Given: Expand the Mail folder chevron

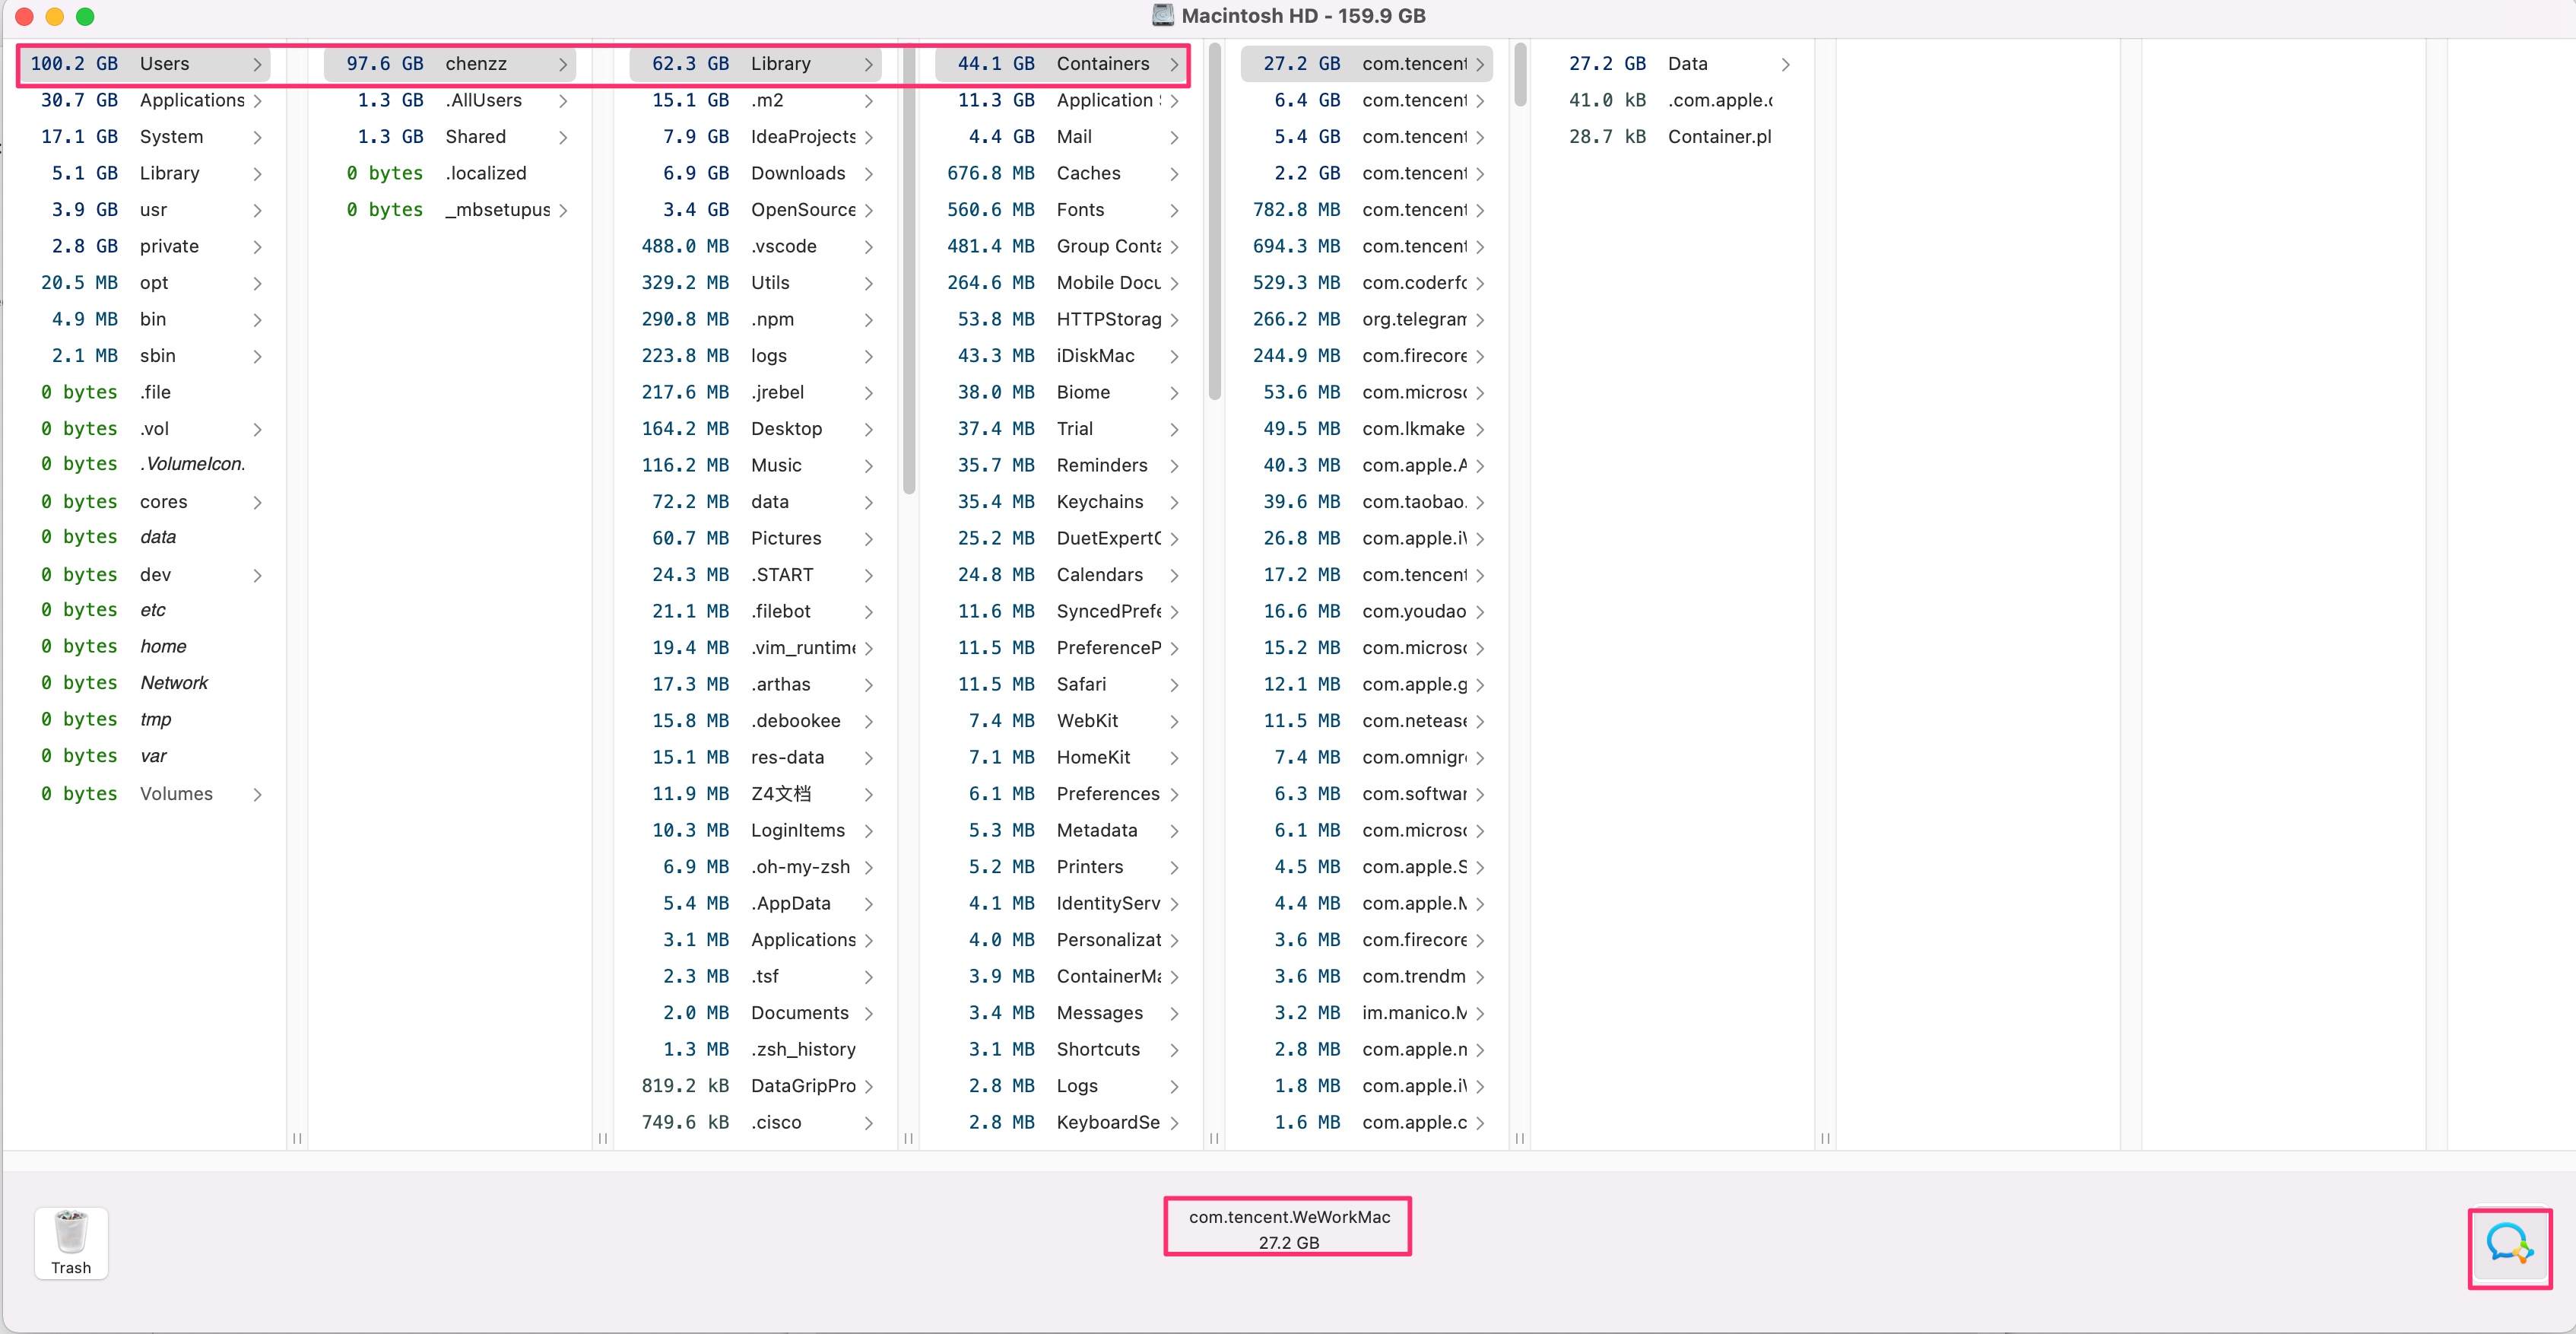Looking at the screenshot, I should (1174, 137).
